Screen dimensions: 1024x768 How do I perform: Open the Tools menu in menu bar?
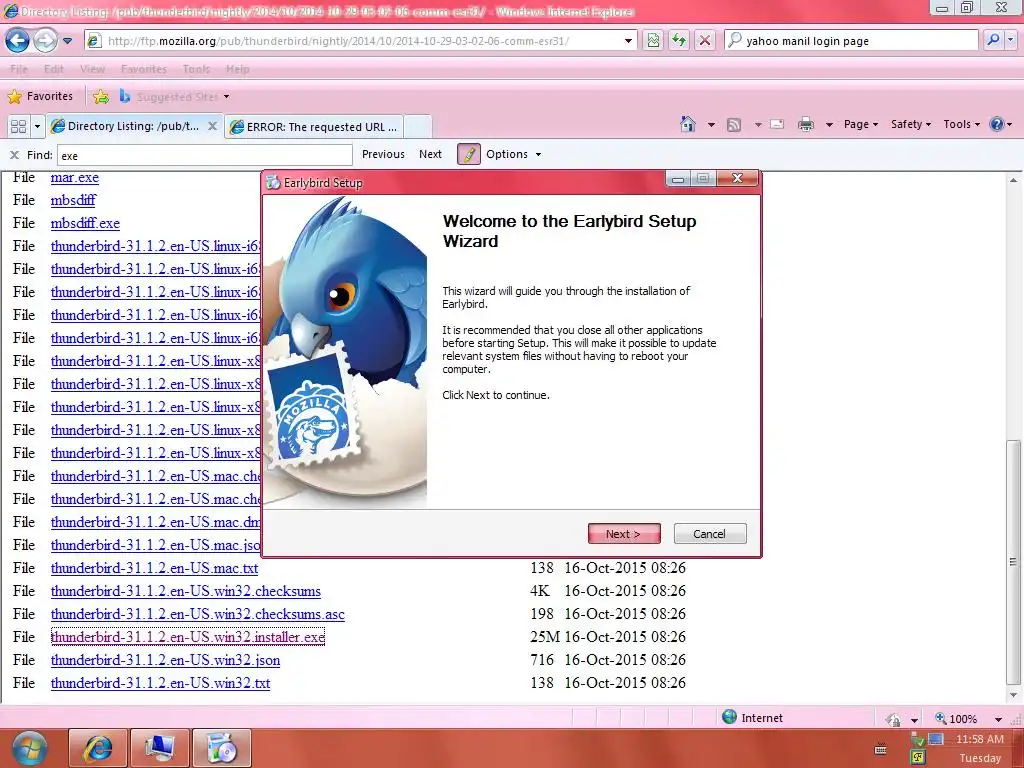click(197, 69)
